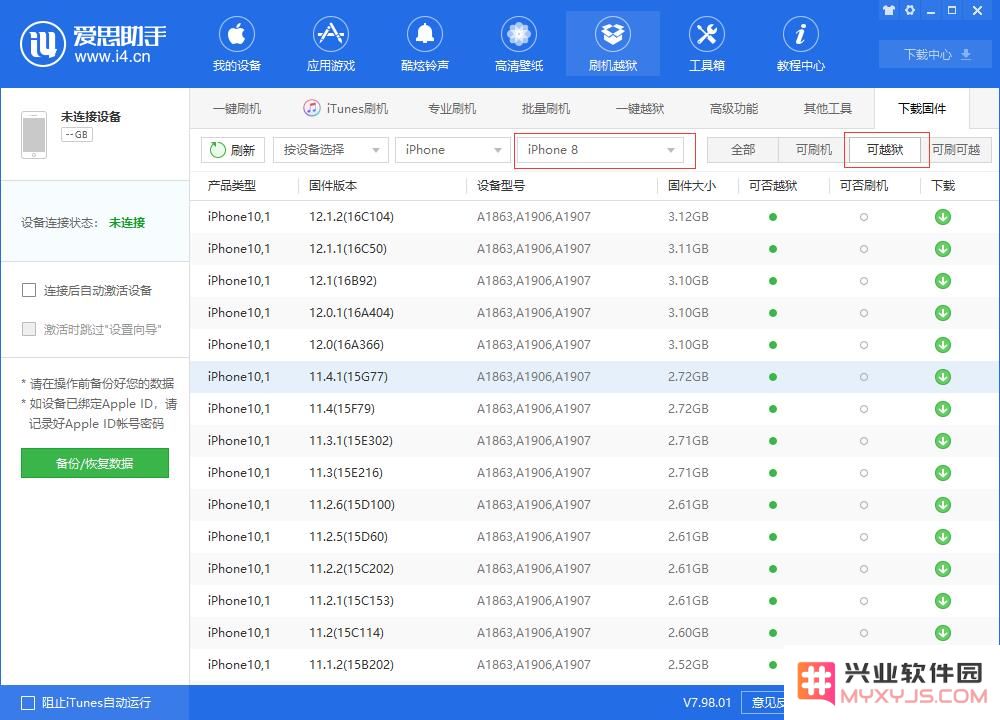
Task: Select row with firmware 11.1.2(15B202)
Action: tap(593, 665)
